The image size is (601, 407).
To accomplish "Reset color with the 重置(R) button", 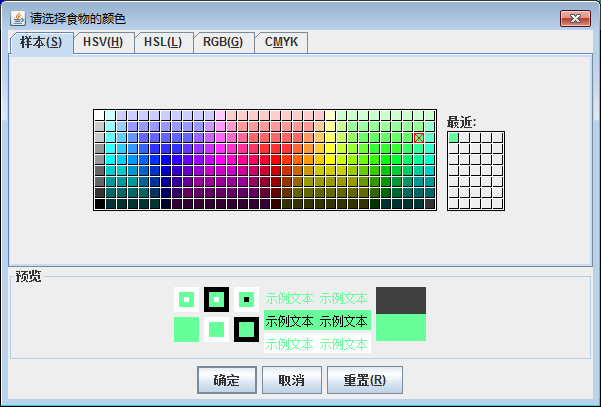I will (x=365, y=380).
